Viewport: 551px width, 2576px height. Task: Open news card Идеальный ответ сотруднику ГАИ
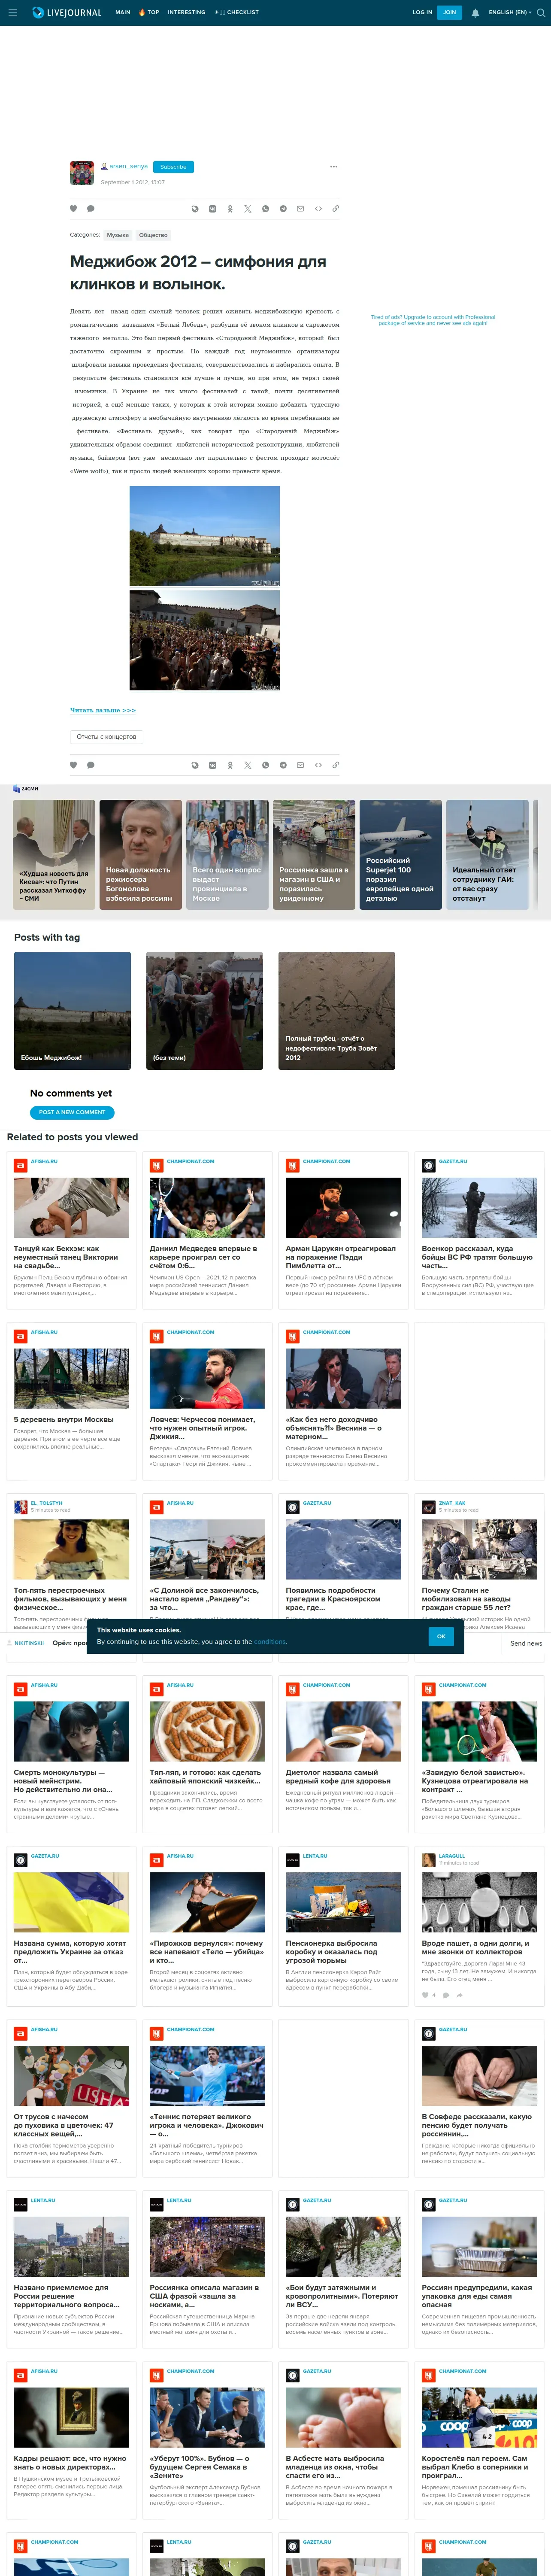[487, 855]
